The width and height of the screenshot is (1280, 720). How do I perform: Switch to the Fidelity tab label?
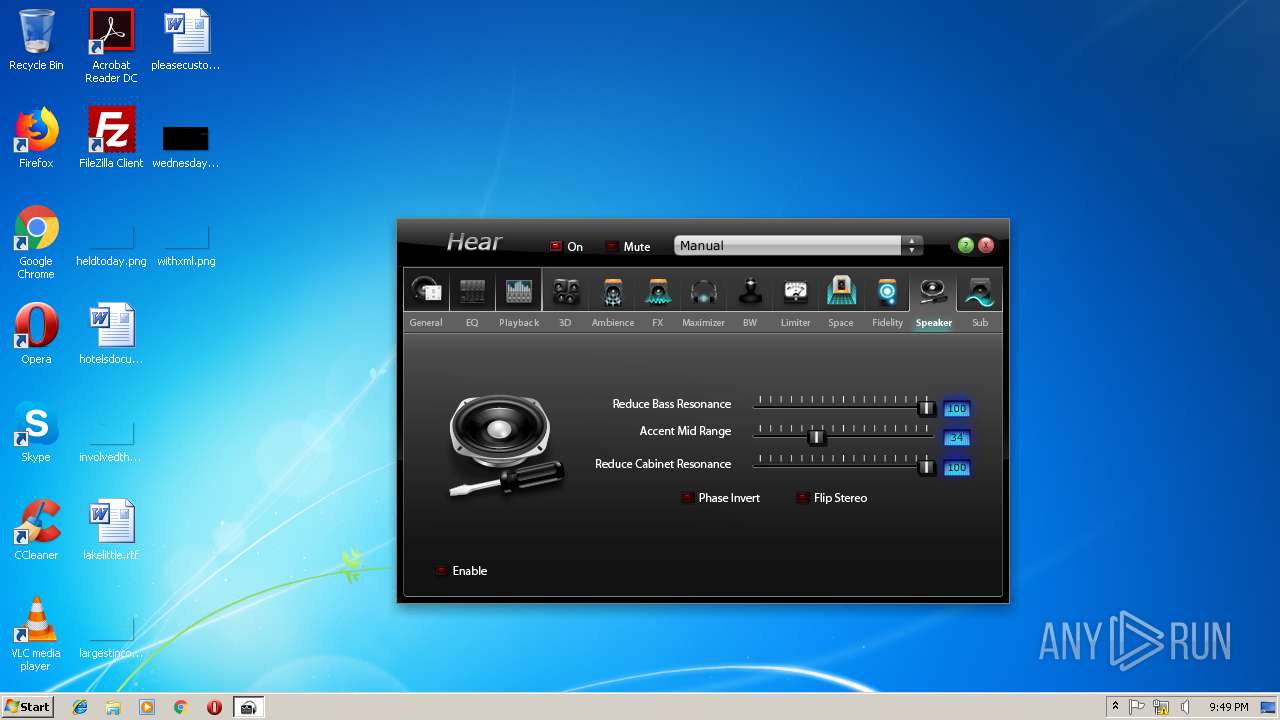click(887, 323)
